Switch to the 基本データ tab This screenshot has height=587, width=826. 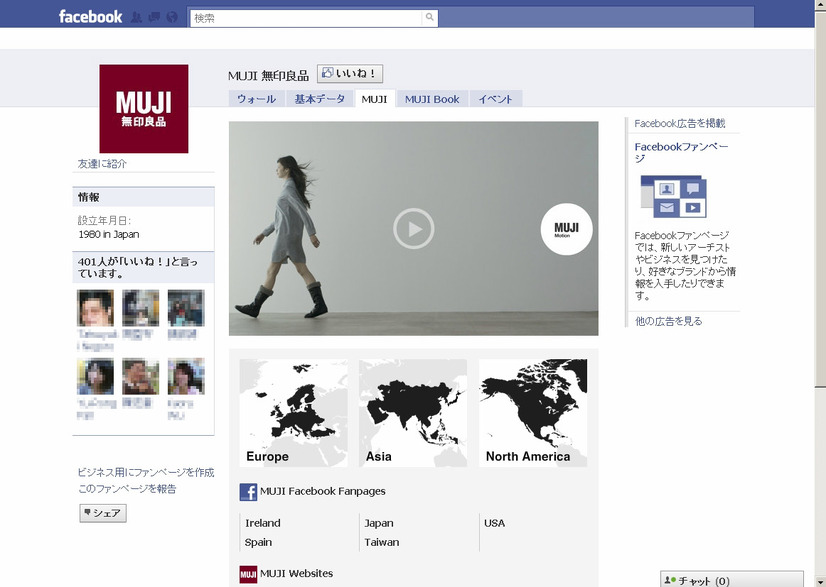click(320, 99)
